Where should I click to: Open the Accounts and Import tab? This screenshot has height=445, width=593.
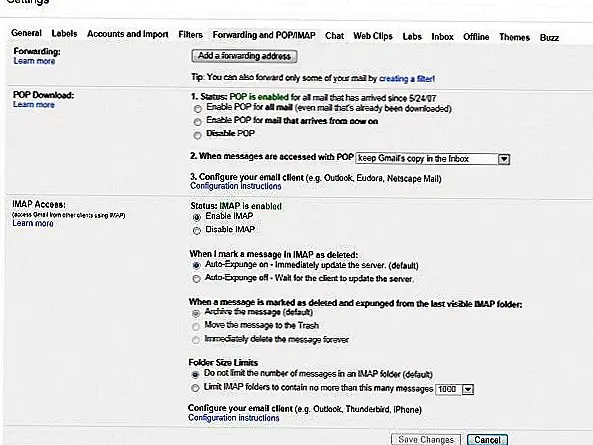(127, 34)
